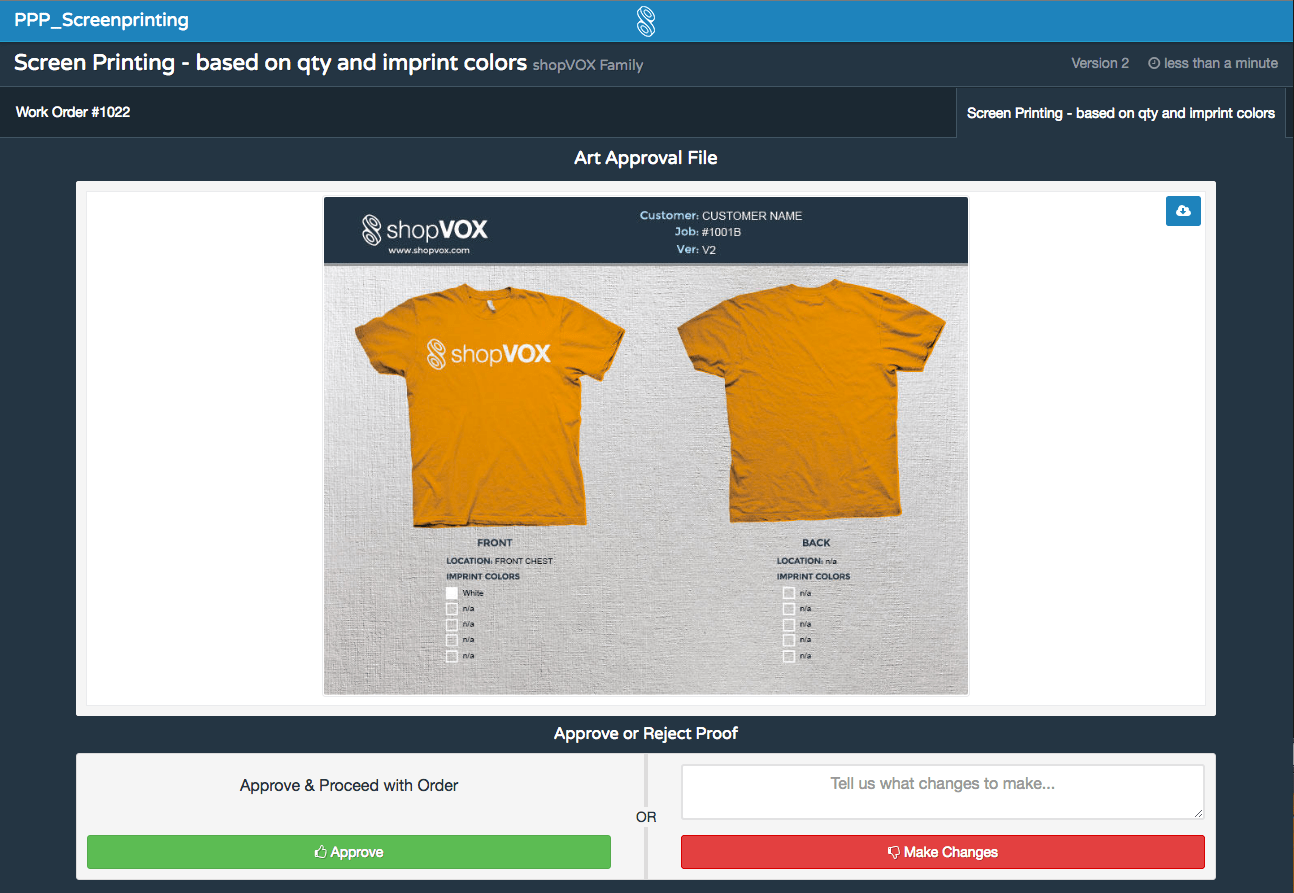Viewport: 1294px width, 893px height.
Task: Switch to the Work Order #1022 tab
Action: coord(73,112)
